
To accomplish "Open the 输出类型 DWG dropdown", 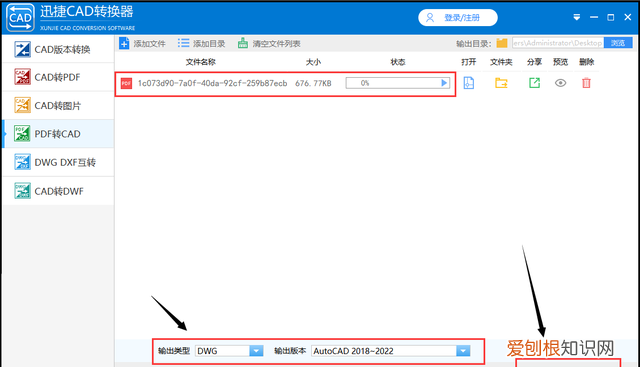I will point(229,351).
